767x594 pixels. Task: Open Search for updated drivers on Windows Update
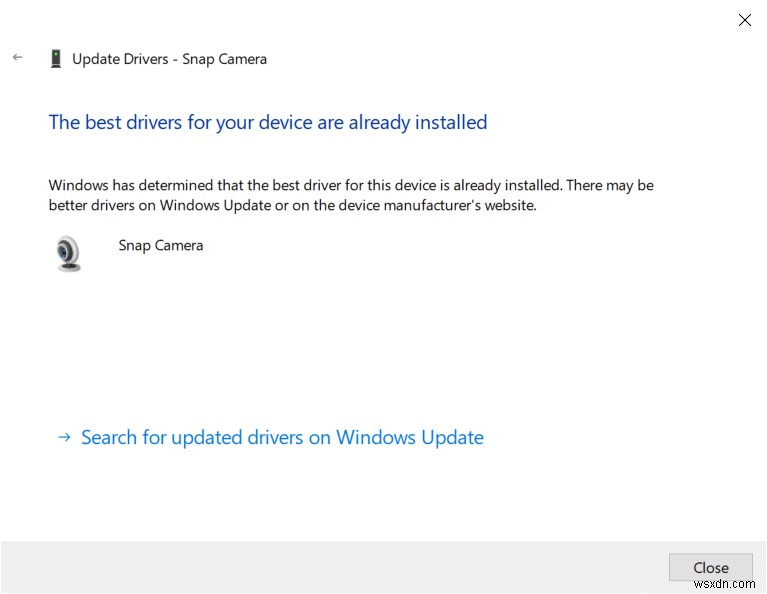(x=282, y=437)
